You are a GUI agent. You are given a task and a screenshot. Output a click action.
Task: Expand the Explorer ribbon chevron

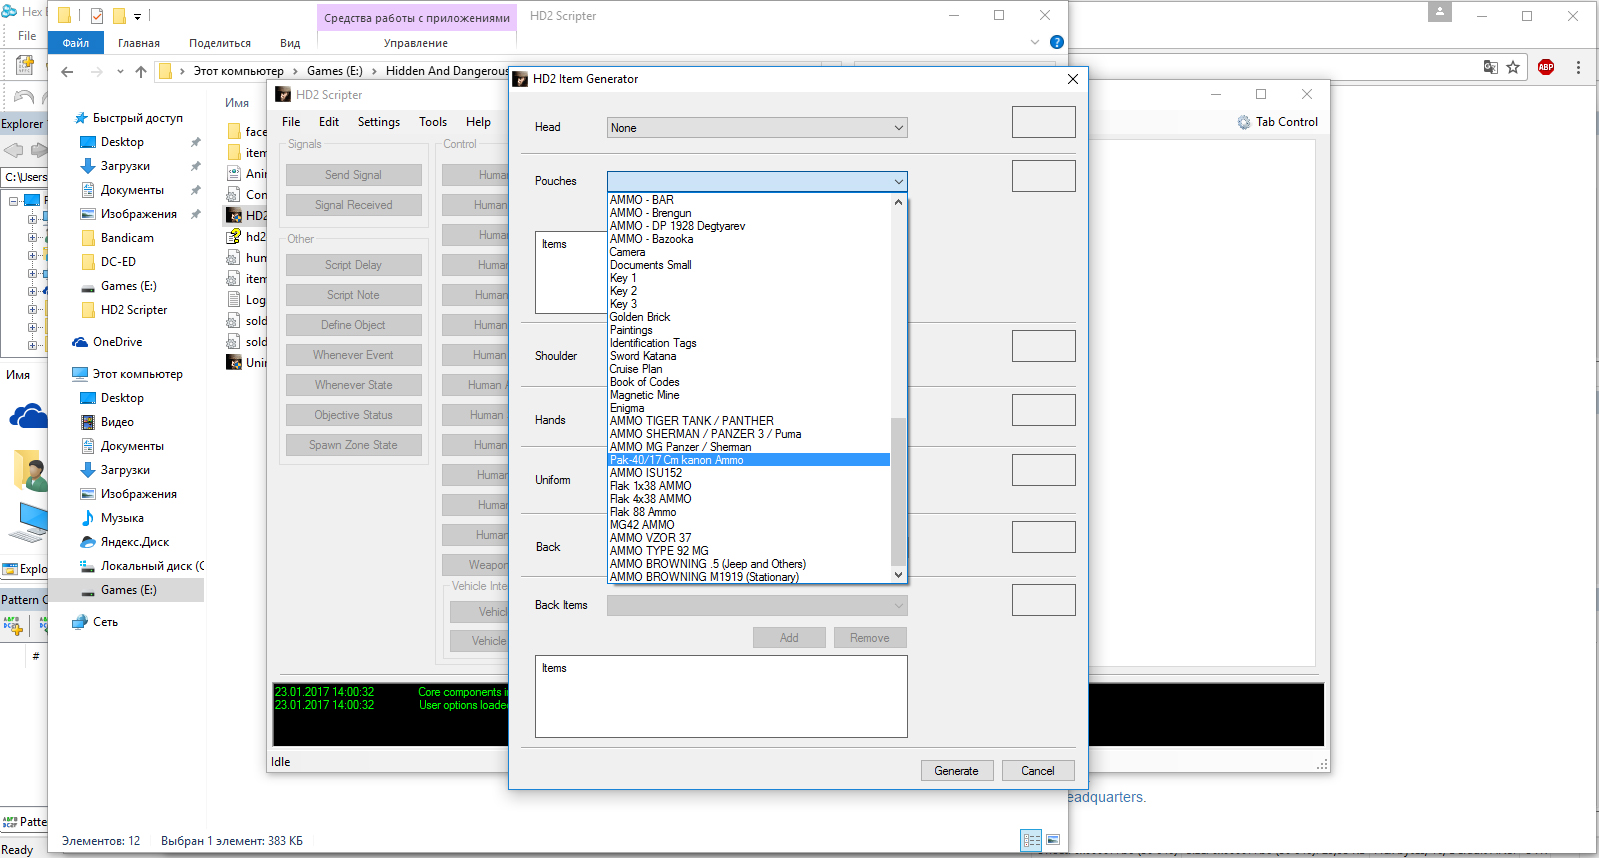click(1035, 42)
